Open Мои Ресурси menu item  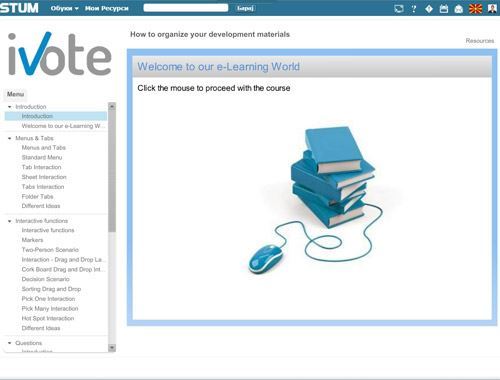(x=107, y=8)
